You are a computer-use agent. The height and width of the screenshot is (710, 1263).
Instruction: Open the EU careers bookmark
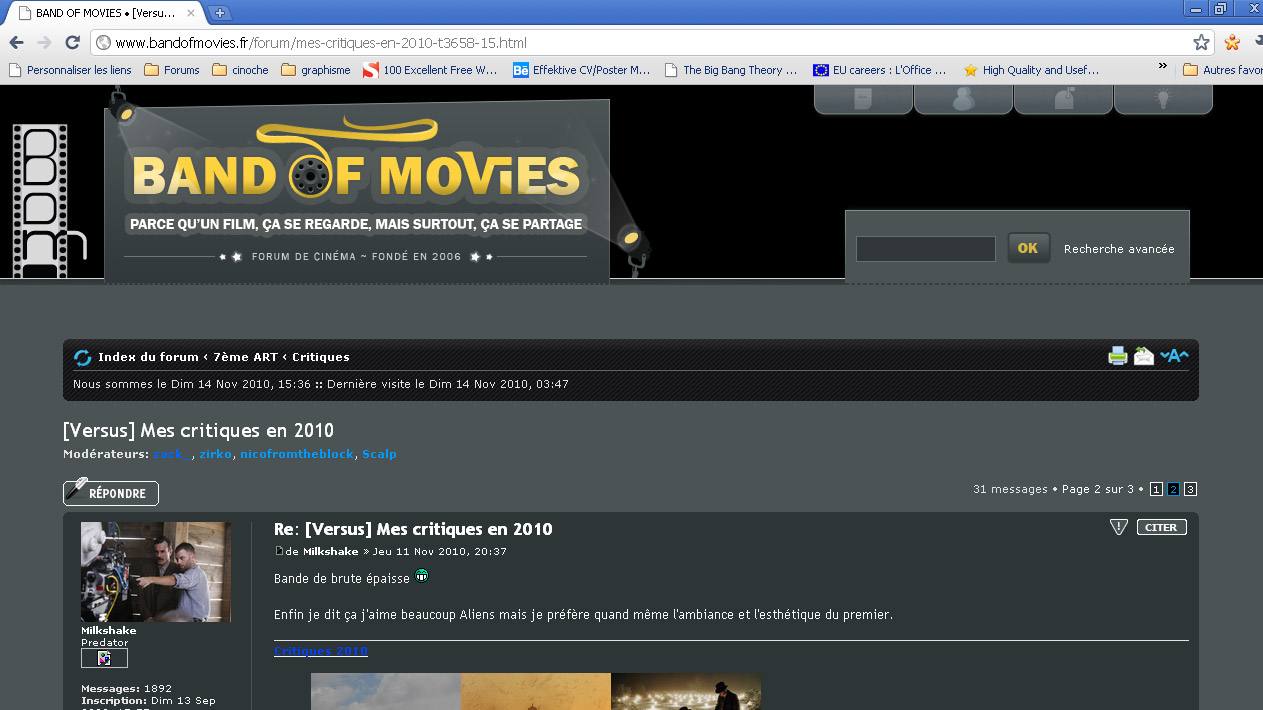[x=880, y=70]
